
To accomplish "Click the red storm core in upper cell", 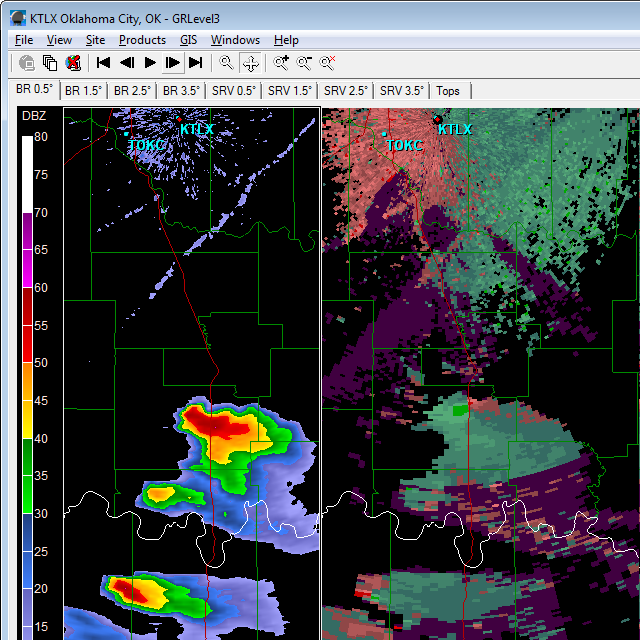I will pos(216,424).
